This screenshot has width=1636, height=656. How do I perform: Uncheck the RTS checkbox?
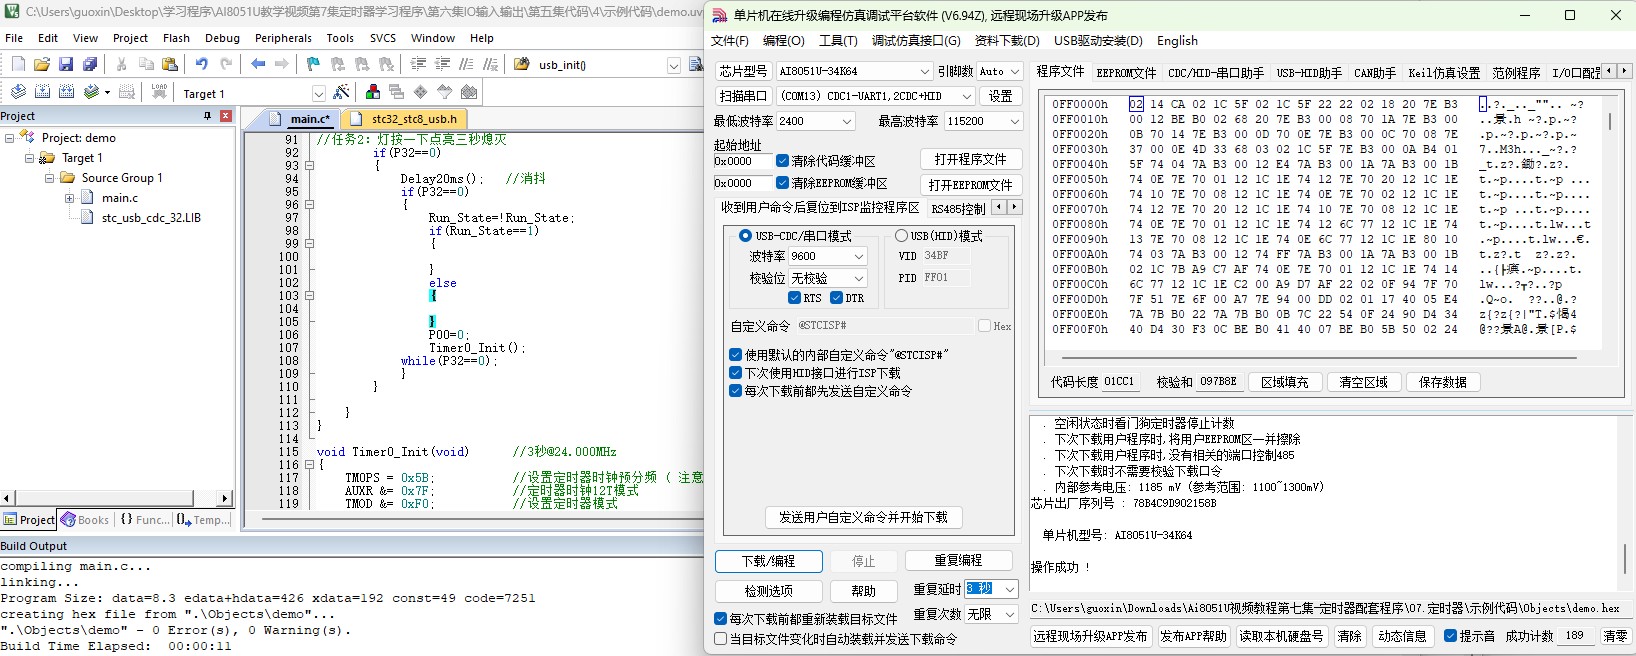click(x=794, y=298)
